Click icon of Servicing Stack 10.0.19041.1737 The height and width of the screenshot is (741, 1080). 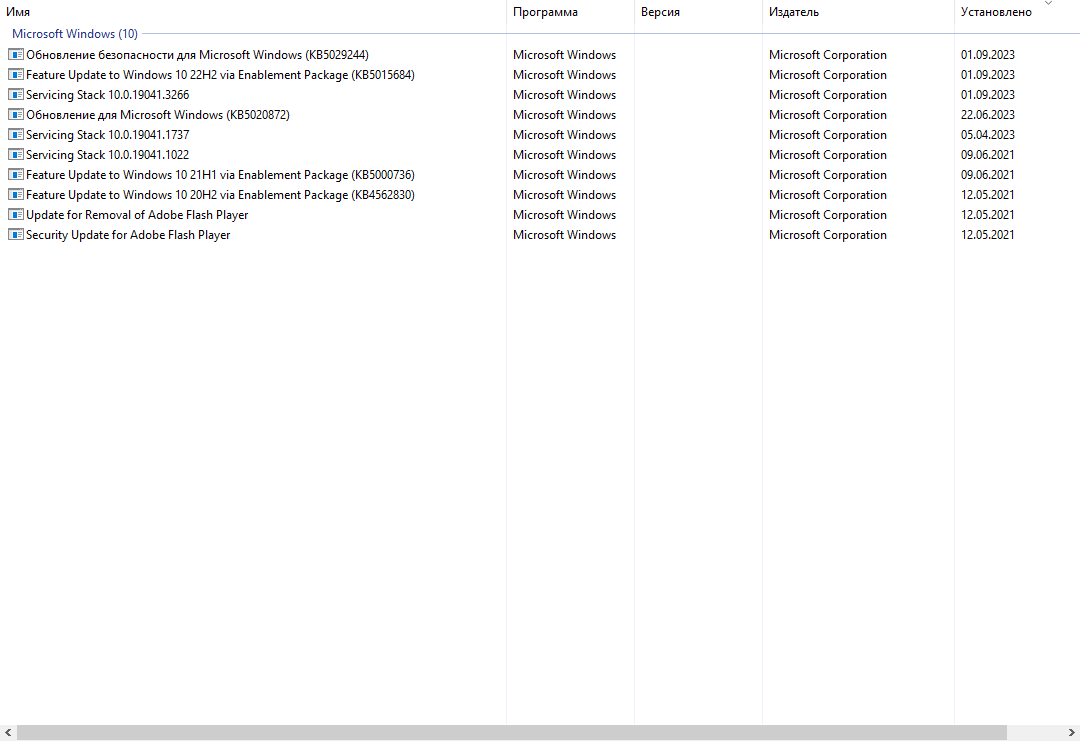pos(15,134)
